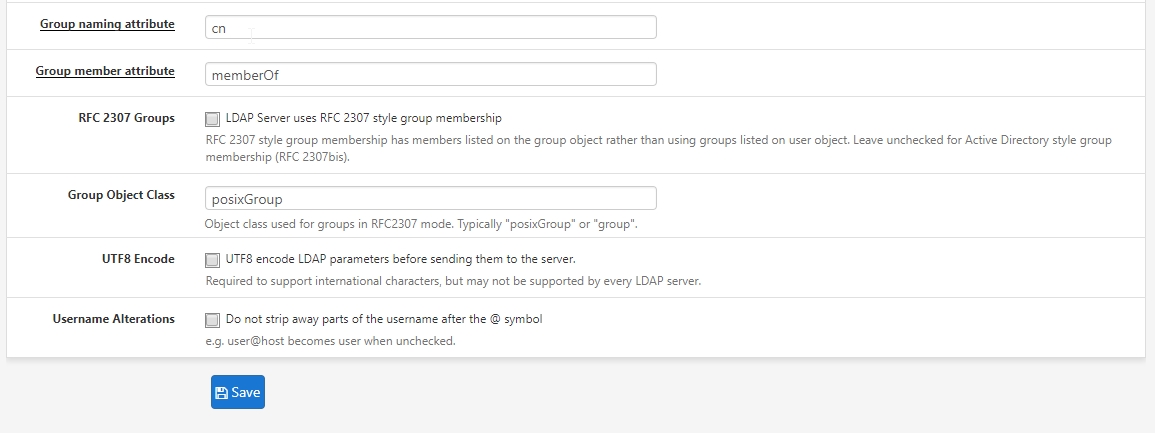Click the "Object class used for groups" help text
This screenshot has height=433, width=1155.
tap(420, 224)
